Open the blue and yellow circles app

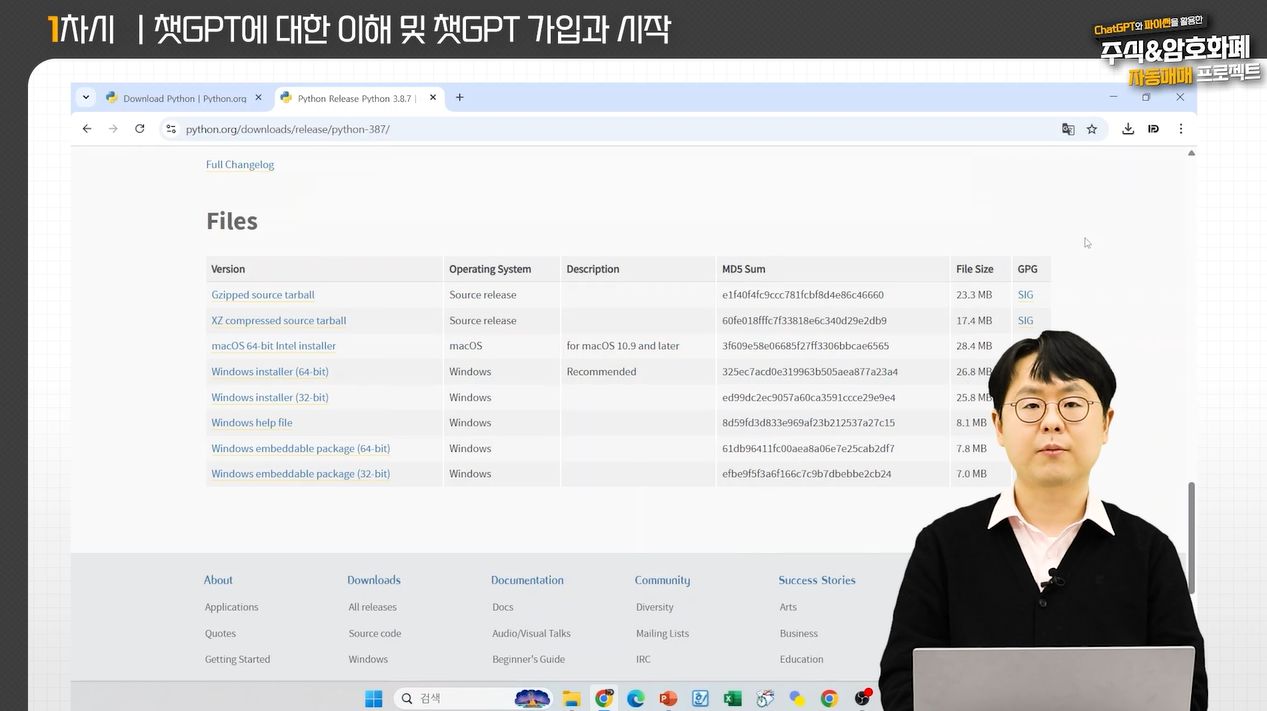pos(797,698)
